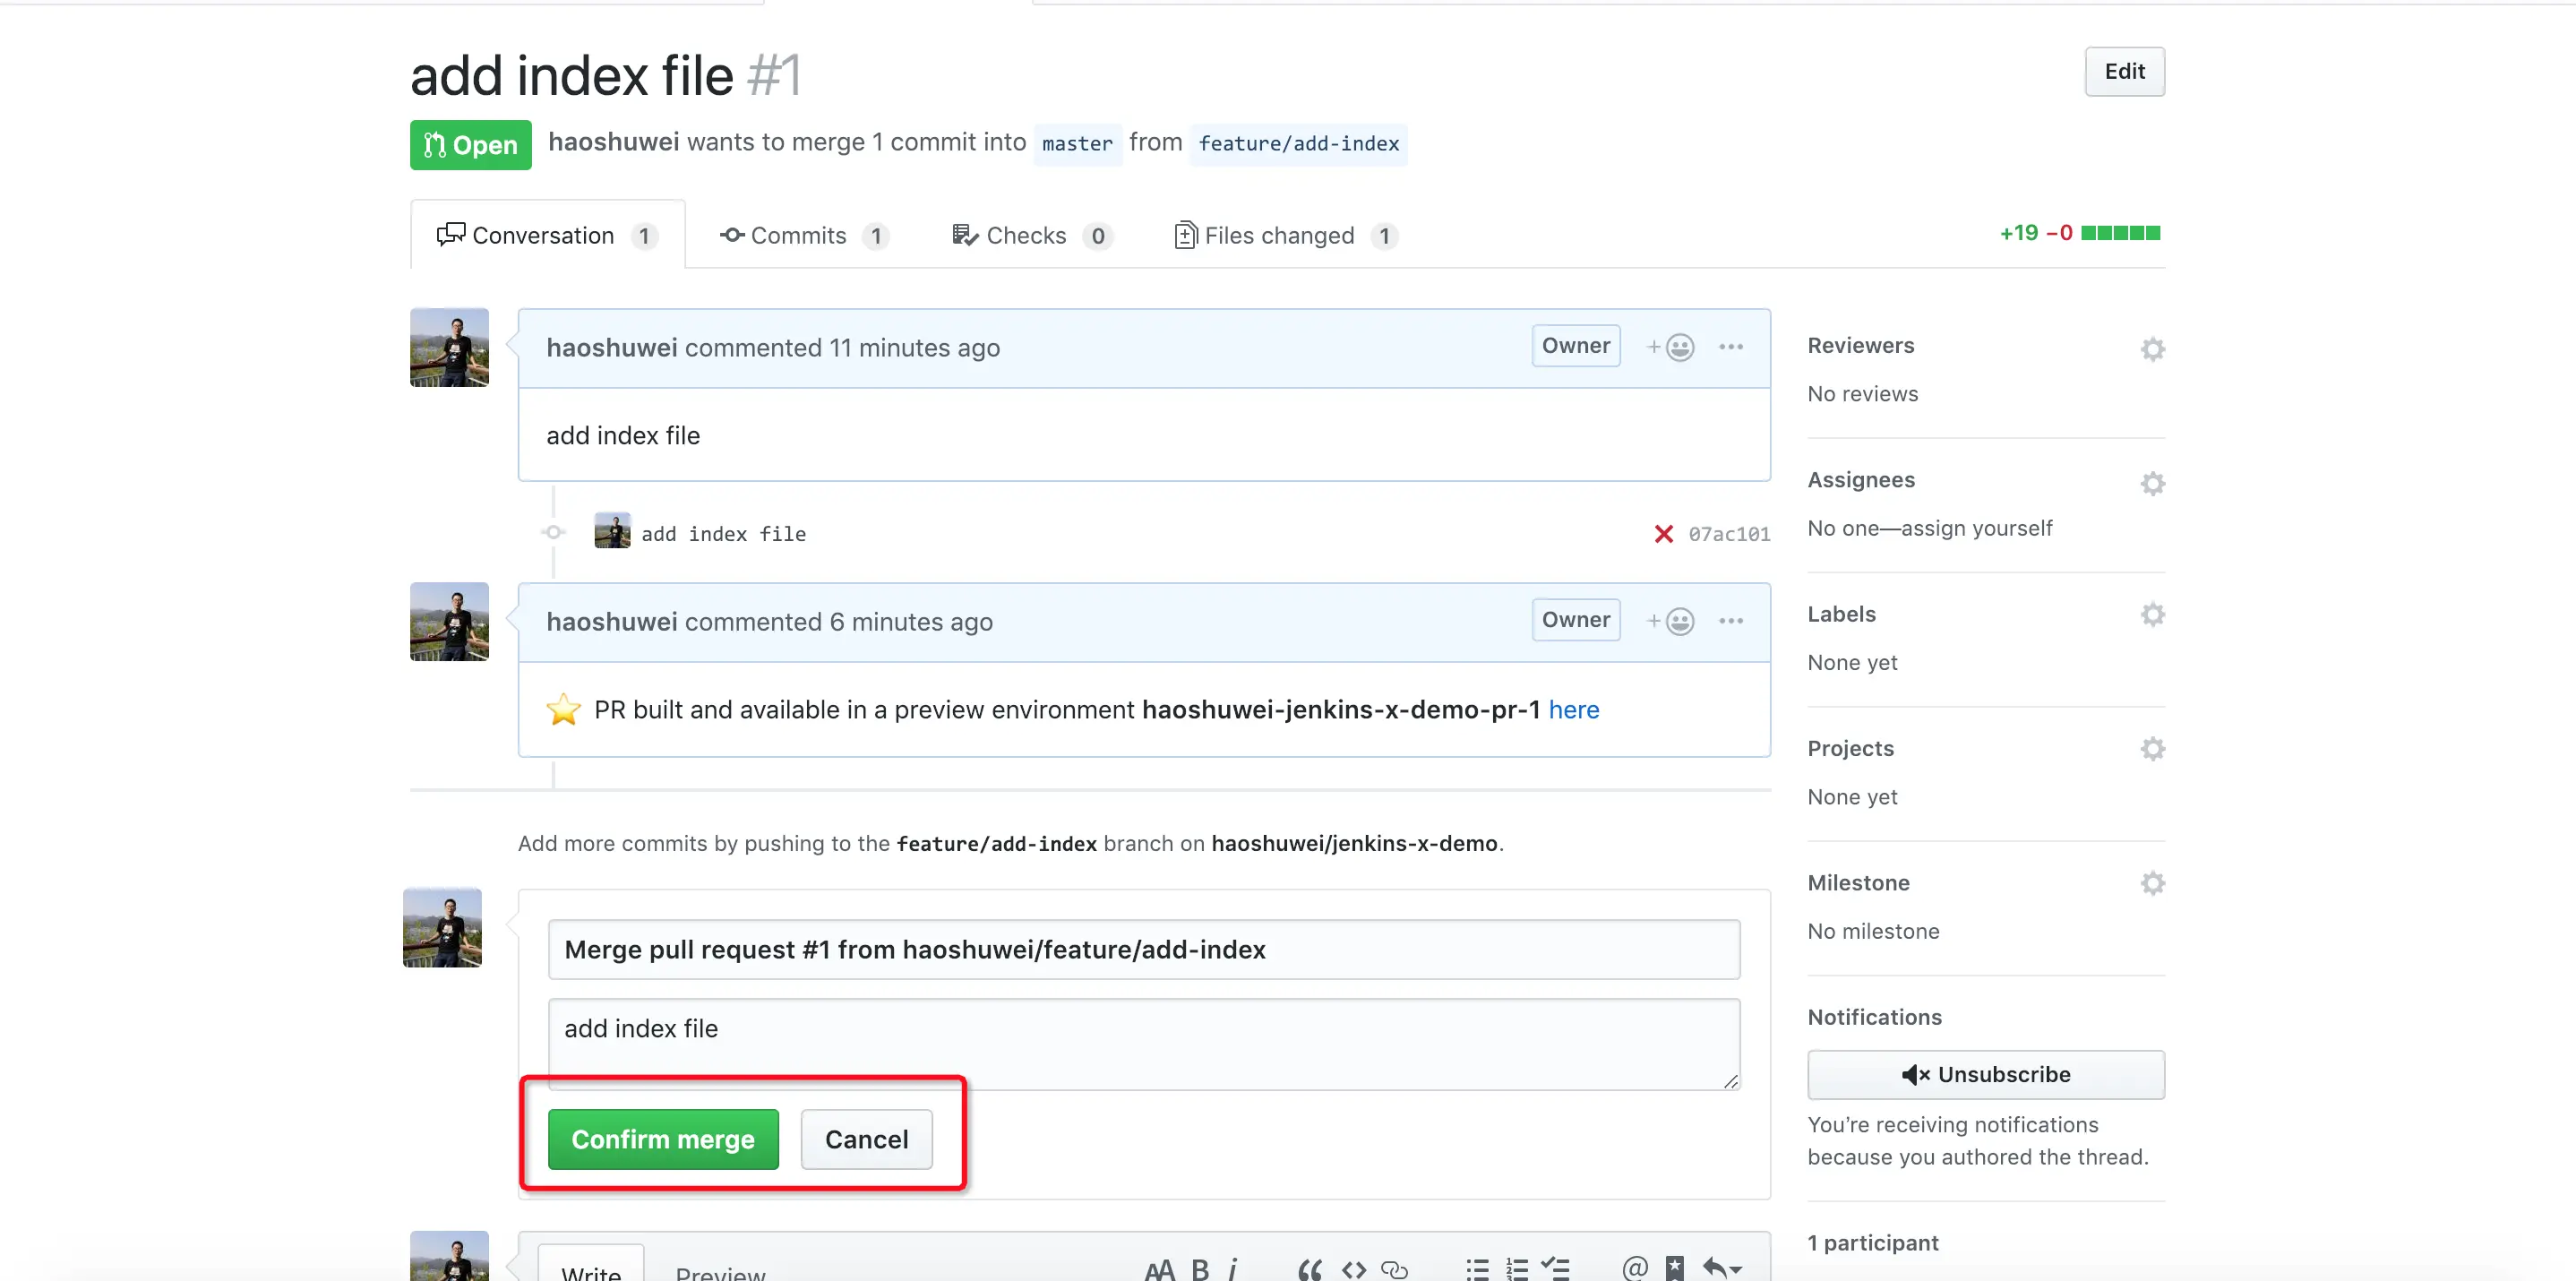Toggle bold formatting in comment toolbar
The width and height of the screenshot is (2576, 1281).
click(x=1200, y=1269)
